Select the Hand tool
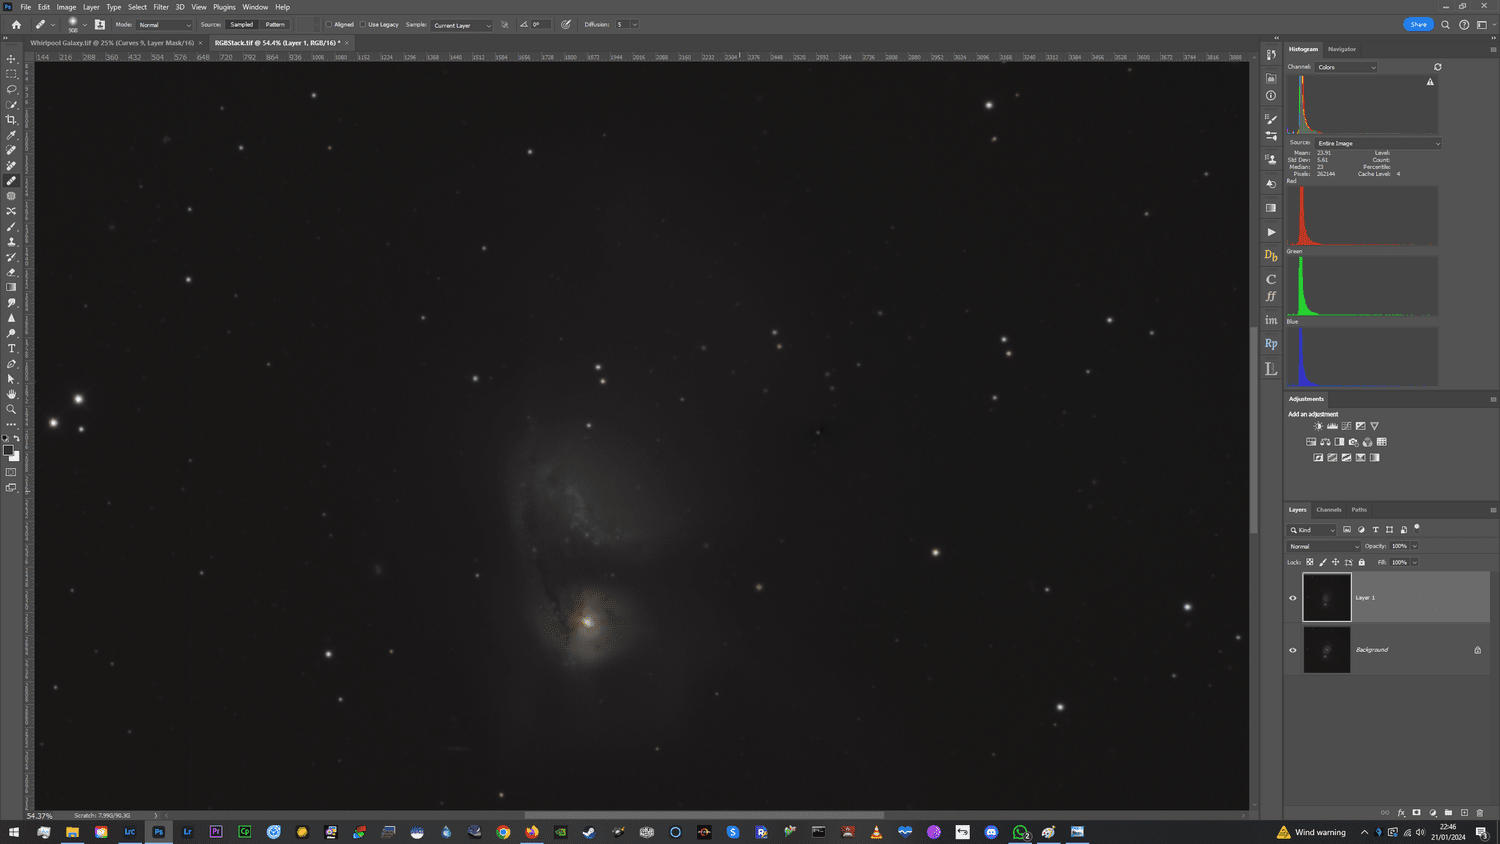1500x844 pixels. 12,394
